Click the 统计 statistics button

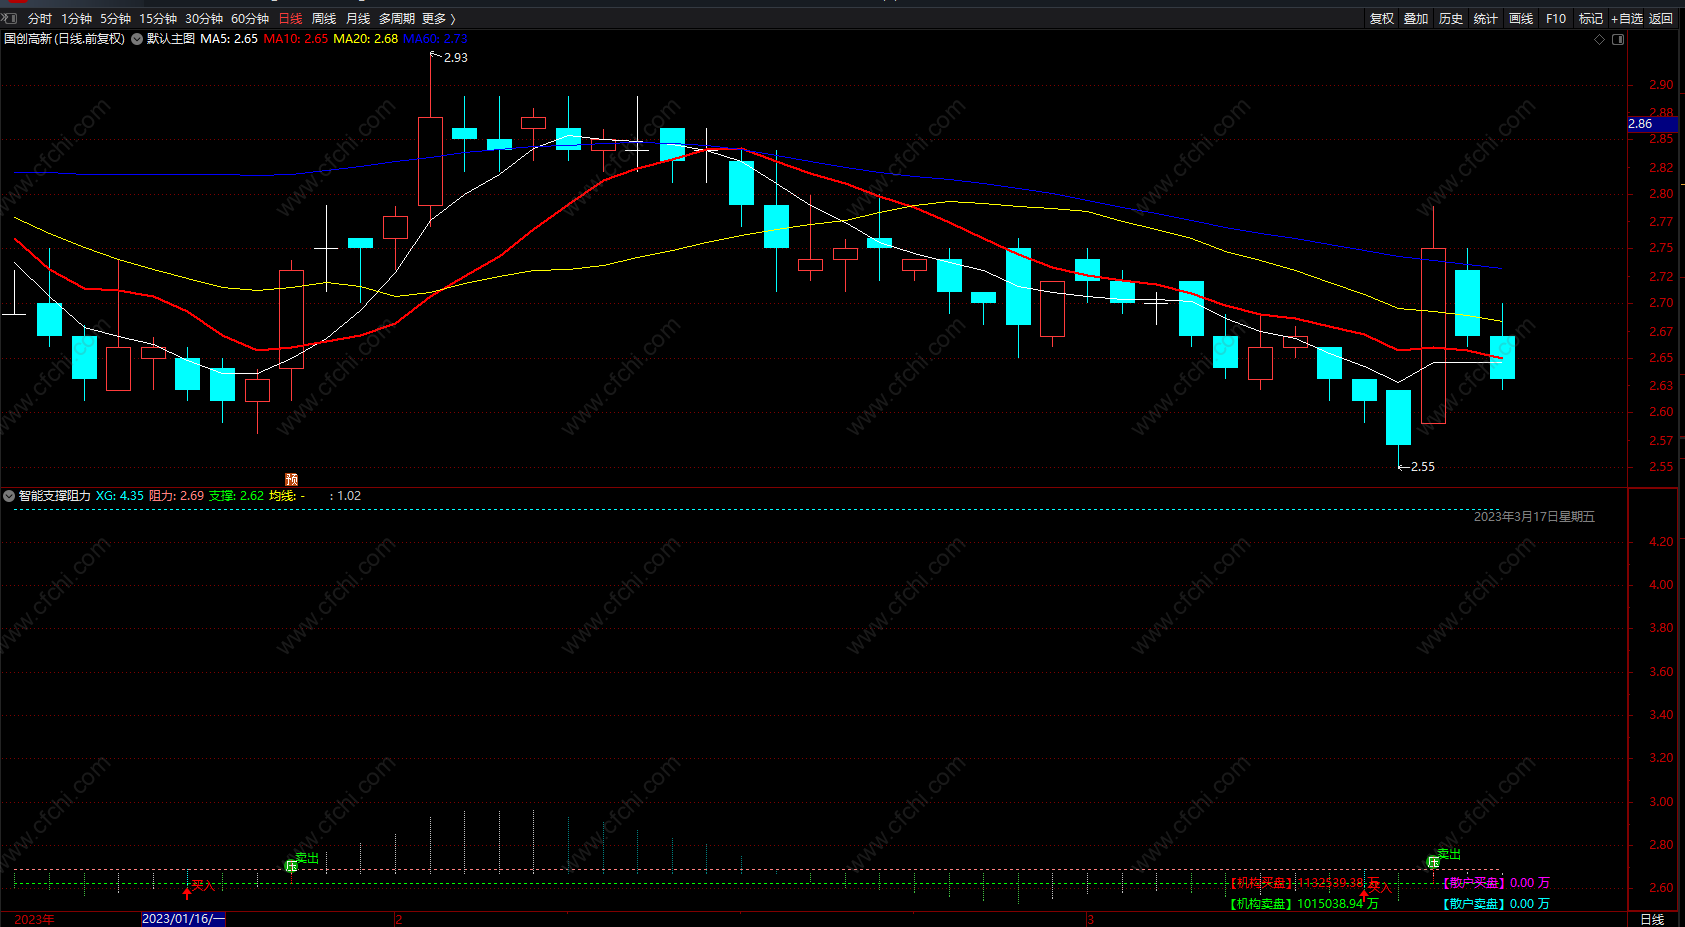(1486, 19)
